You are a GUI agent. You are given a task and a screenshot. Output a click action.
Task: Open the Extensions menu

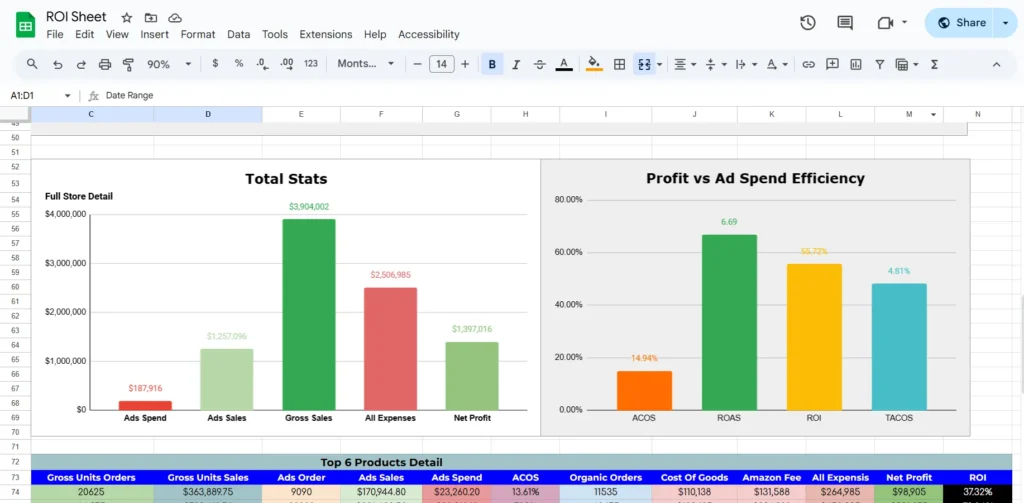tap(325, 34)
